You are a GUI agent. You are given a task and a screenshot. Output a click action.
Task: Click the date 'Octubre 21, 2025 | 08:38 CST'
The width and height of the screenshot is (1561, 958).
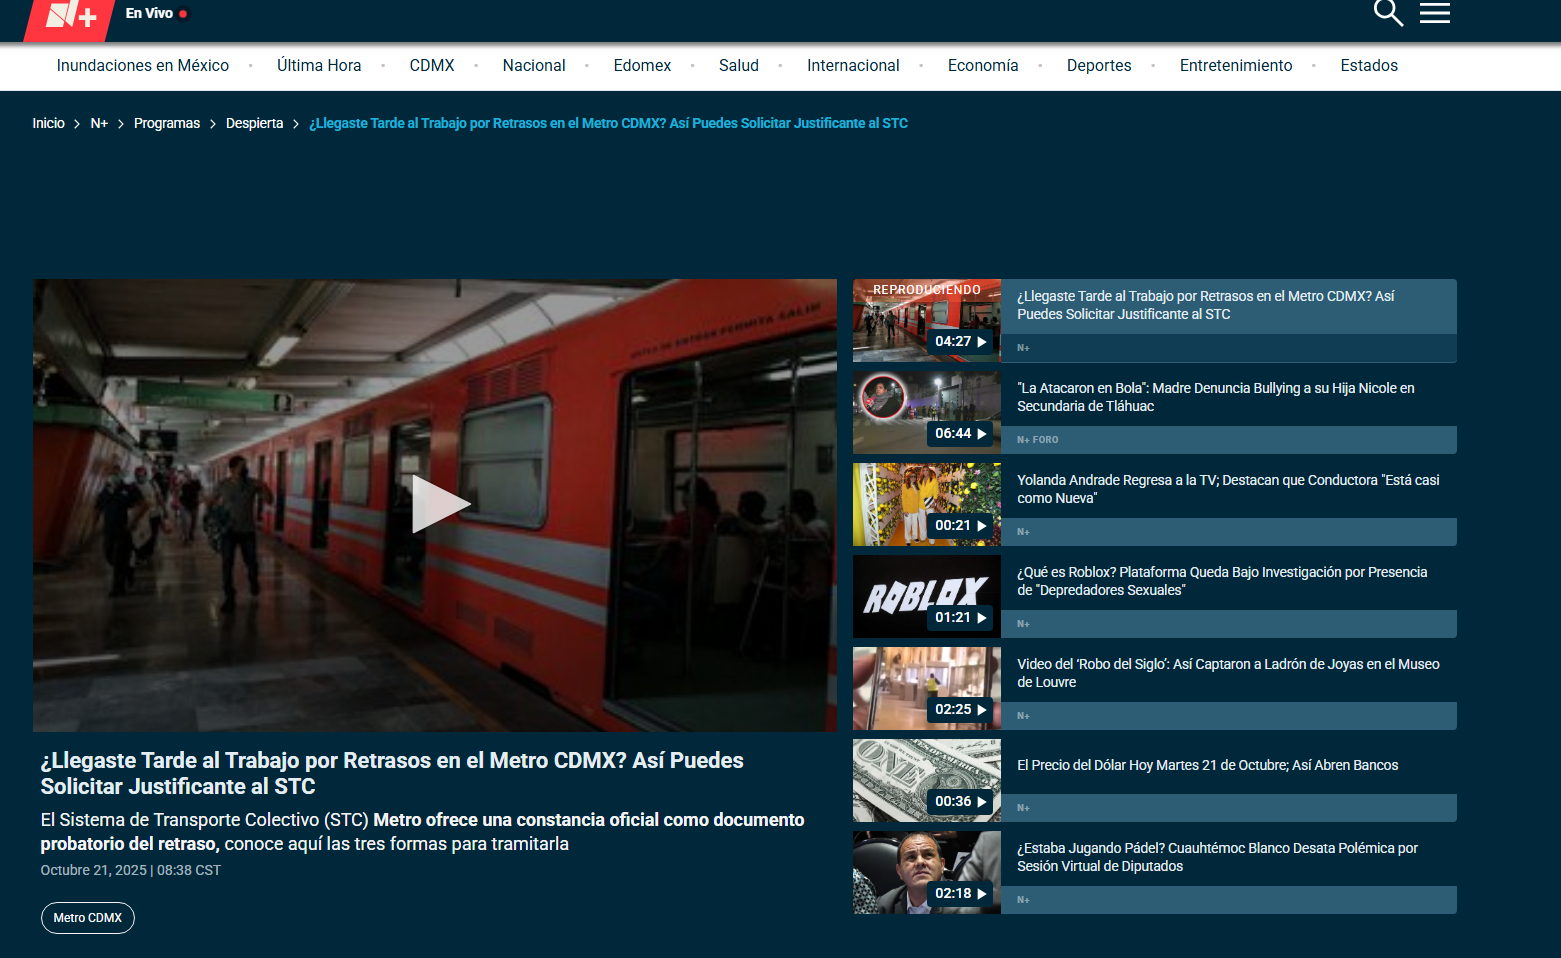click(130, 870)
